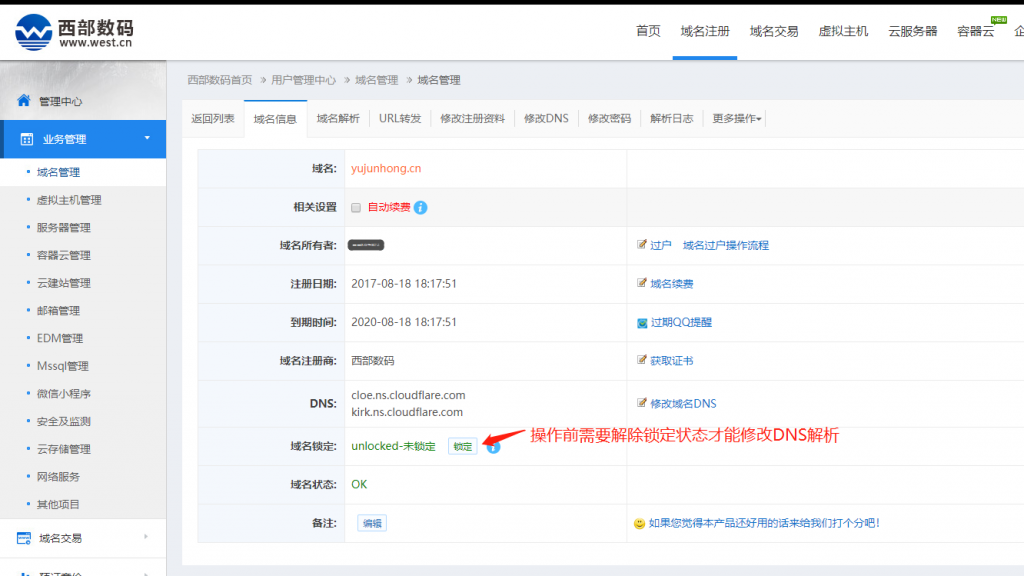Enable the 自动续费 checkbox
The image size is (1024, 576).
(x=356, y=208)
